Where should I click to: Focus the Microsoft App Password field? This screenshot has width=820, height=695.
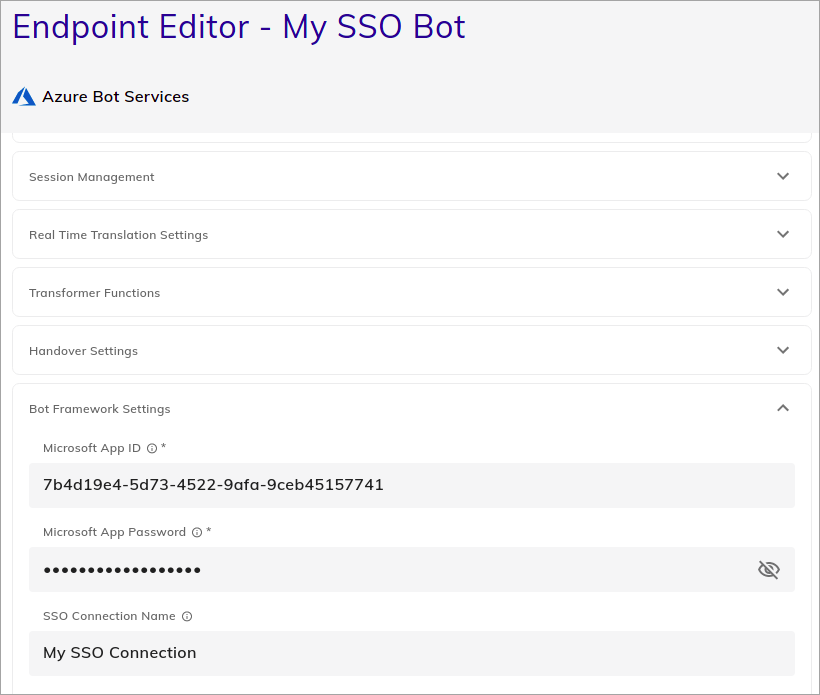412,569
